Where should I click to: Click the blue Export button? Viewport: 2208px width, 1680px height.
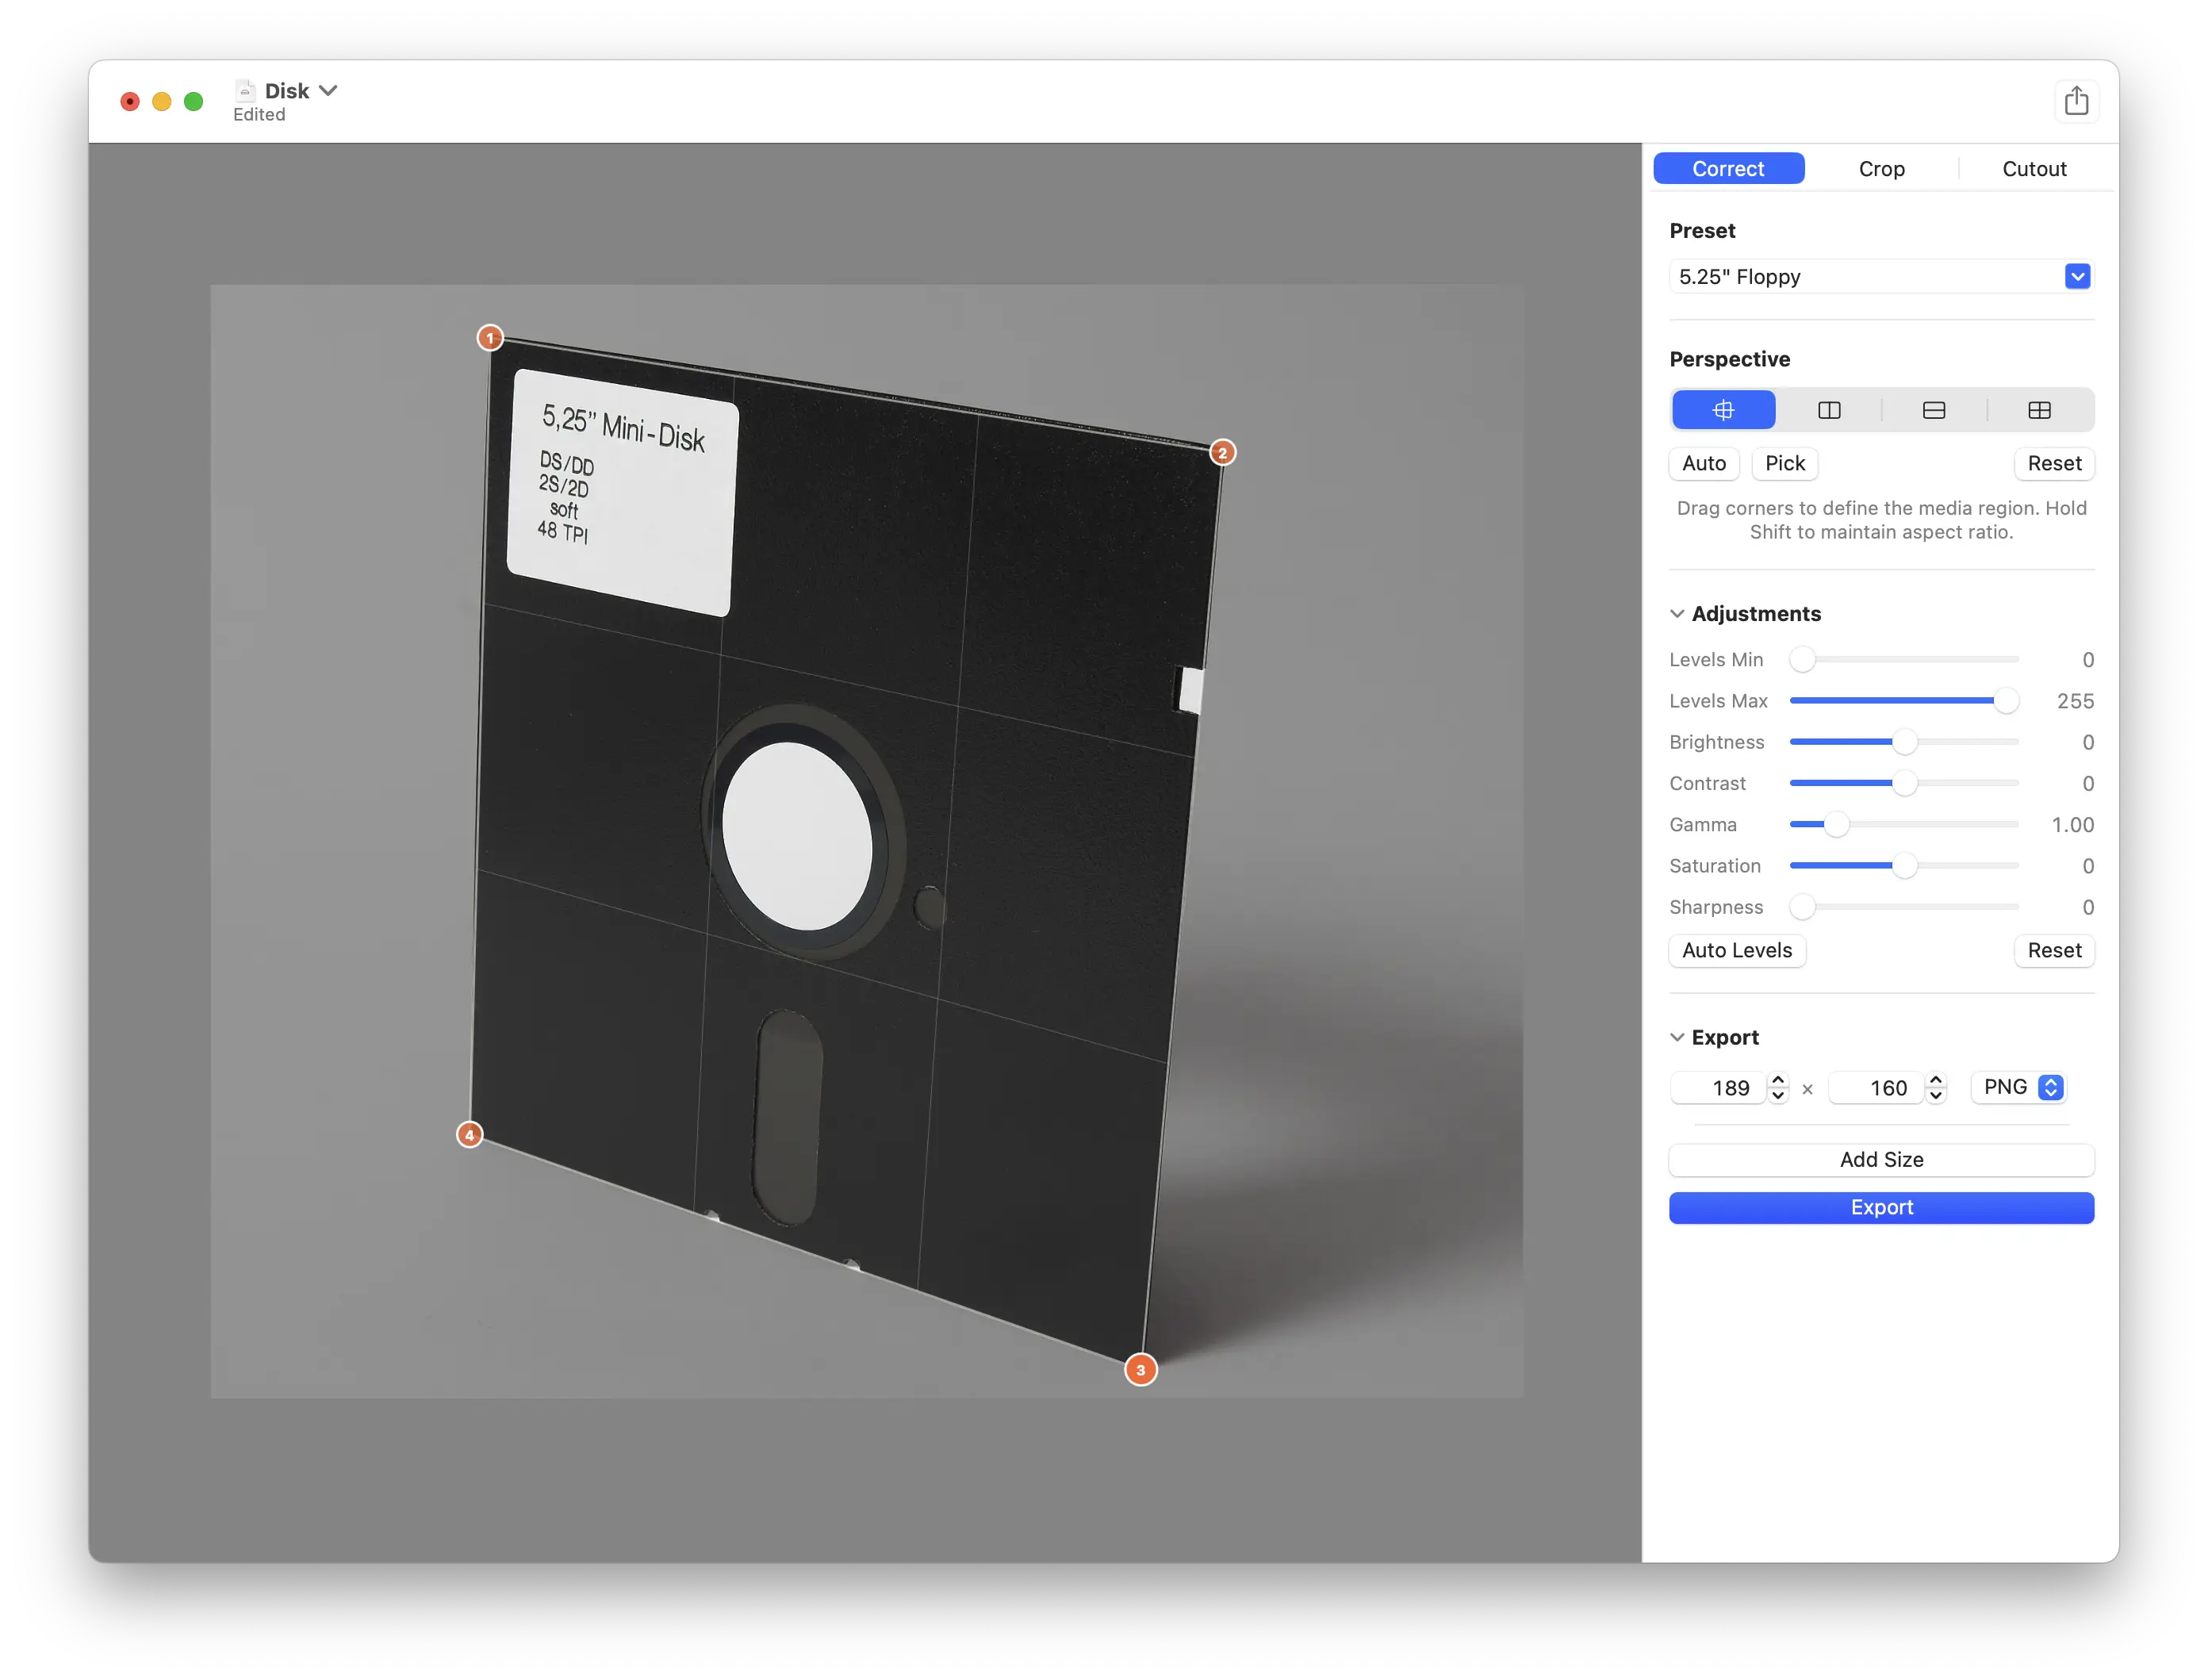(1881, 1207)
